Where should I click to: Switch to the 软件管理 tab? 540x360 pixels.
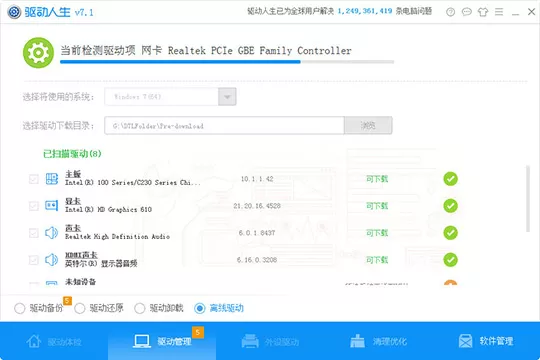pyautogui.click(x=486, y=341)
